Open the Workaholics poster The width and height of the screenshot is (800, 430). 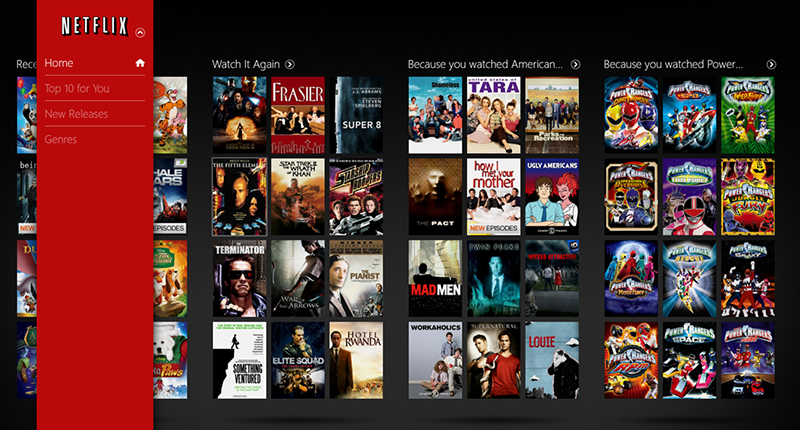(435, 360)
